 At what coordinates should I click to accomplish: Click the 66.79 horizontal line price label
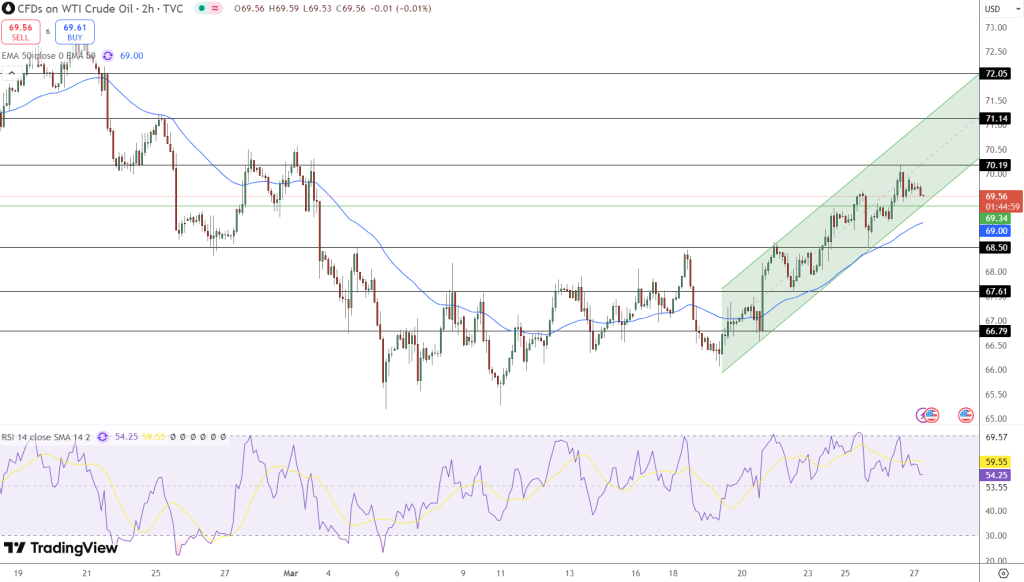[x=996, y=331]
